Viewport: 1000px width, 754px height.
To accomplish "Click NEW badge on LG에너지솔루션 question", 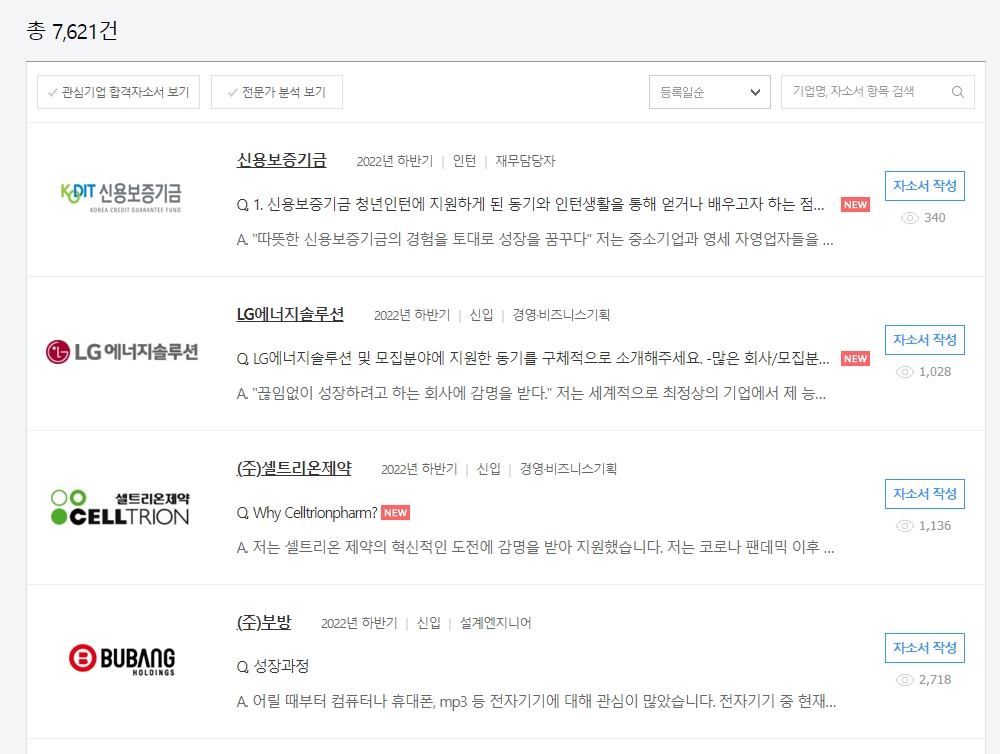I will pyautogui.click(x=855, y=359).
